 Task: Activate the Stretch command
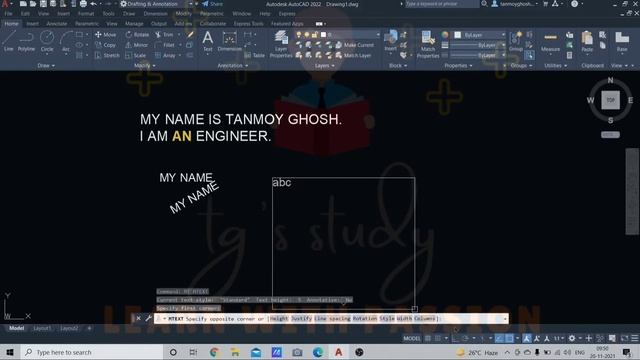pos(107,55)
